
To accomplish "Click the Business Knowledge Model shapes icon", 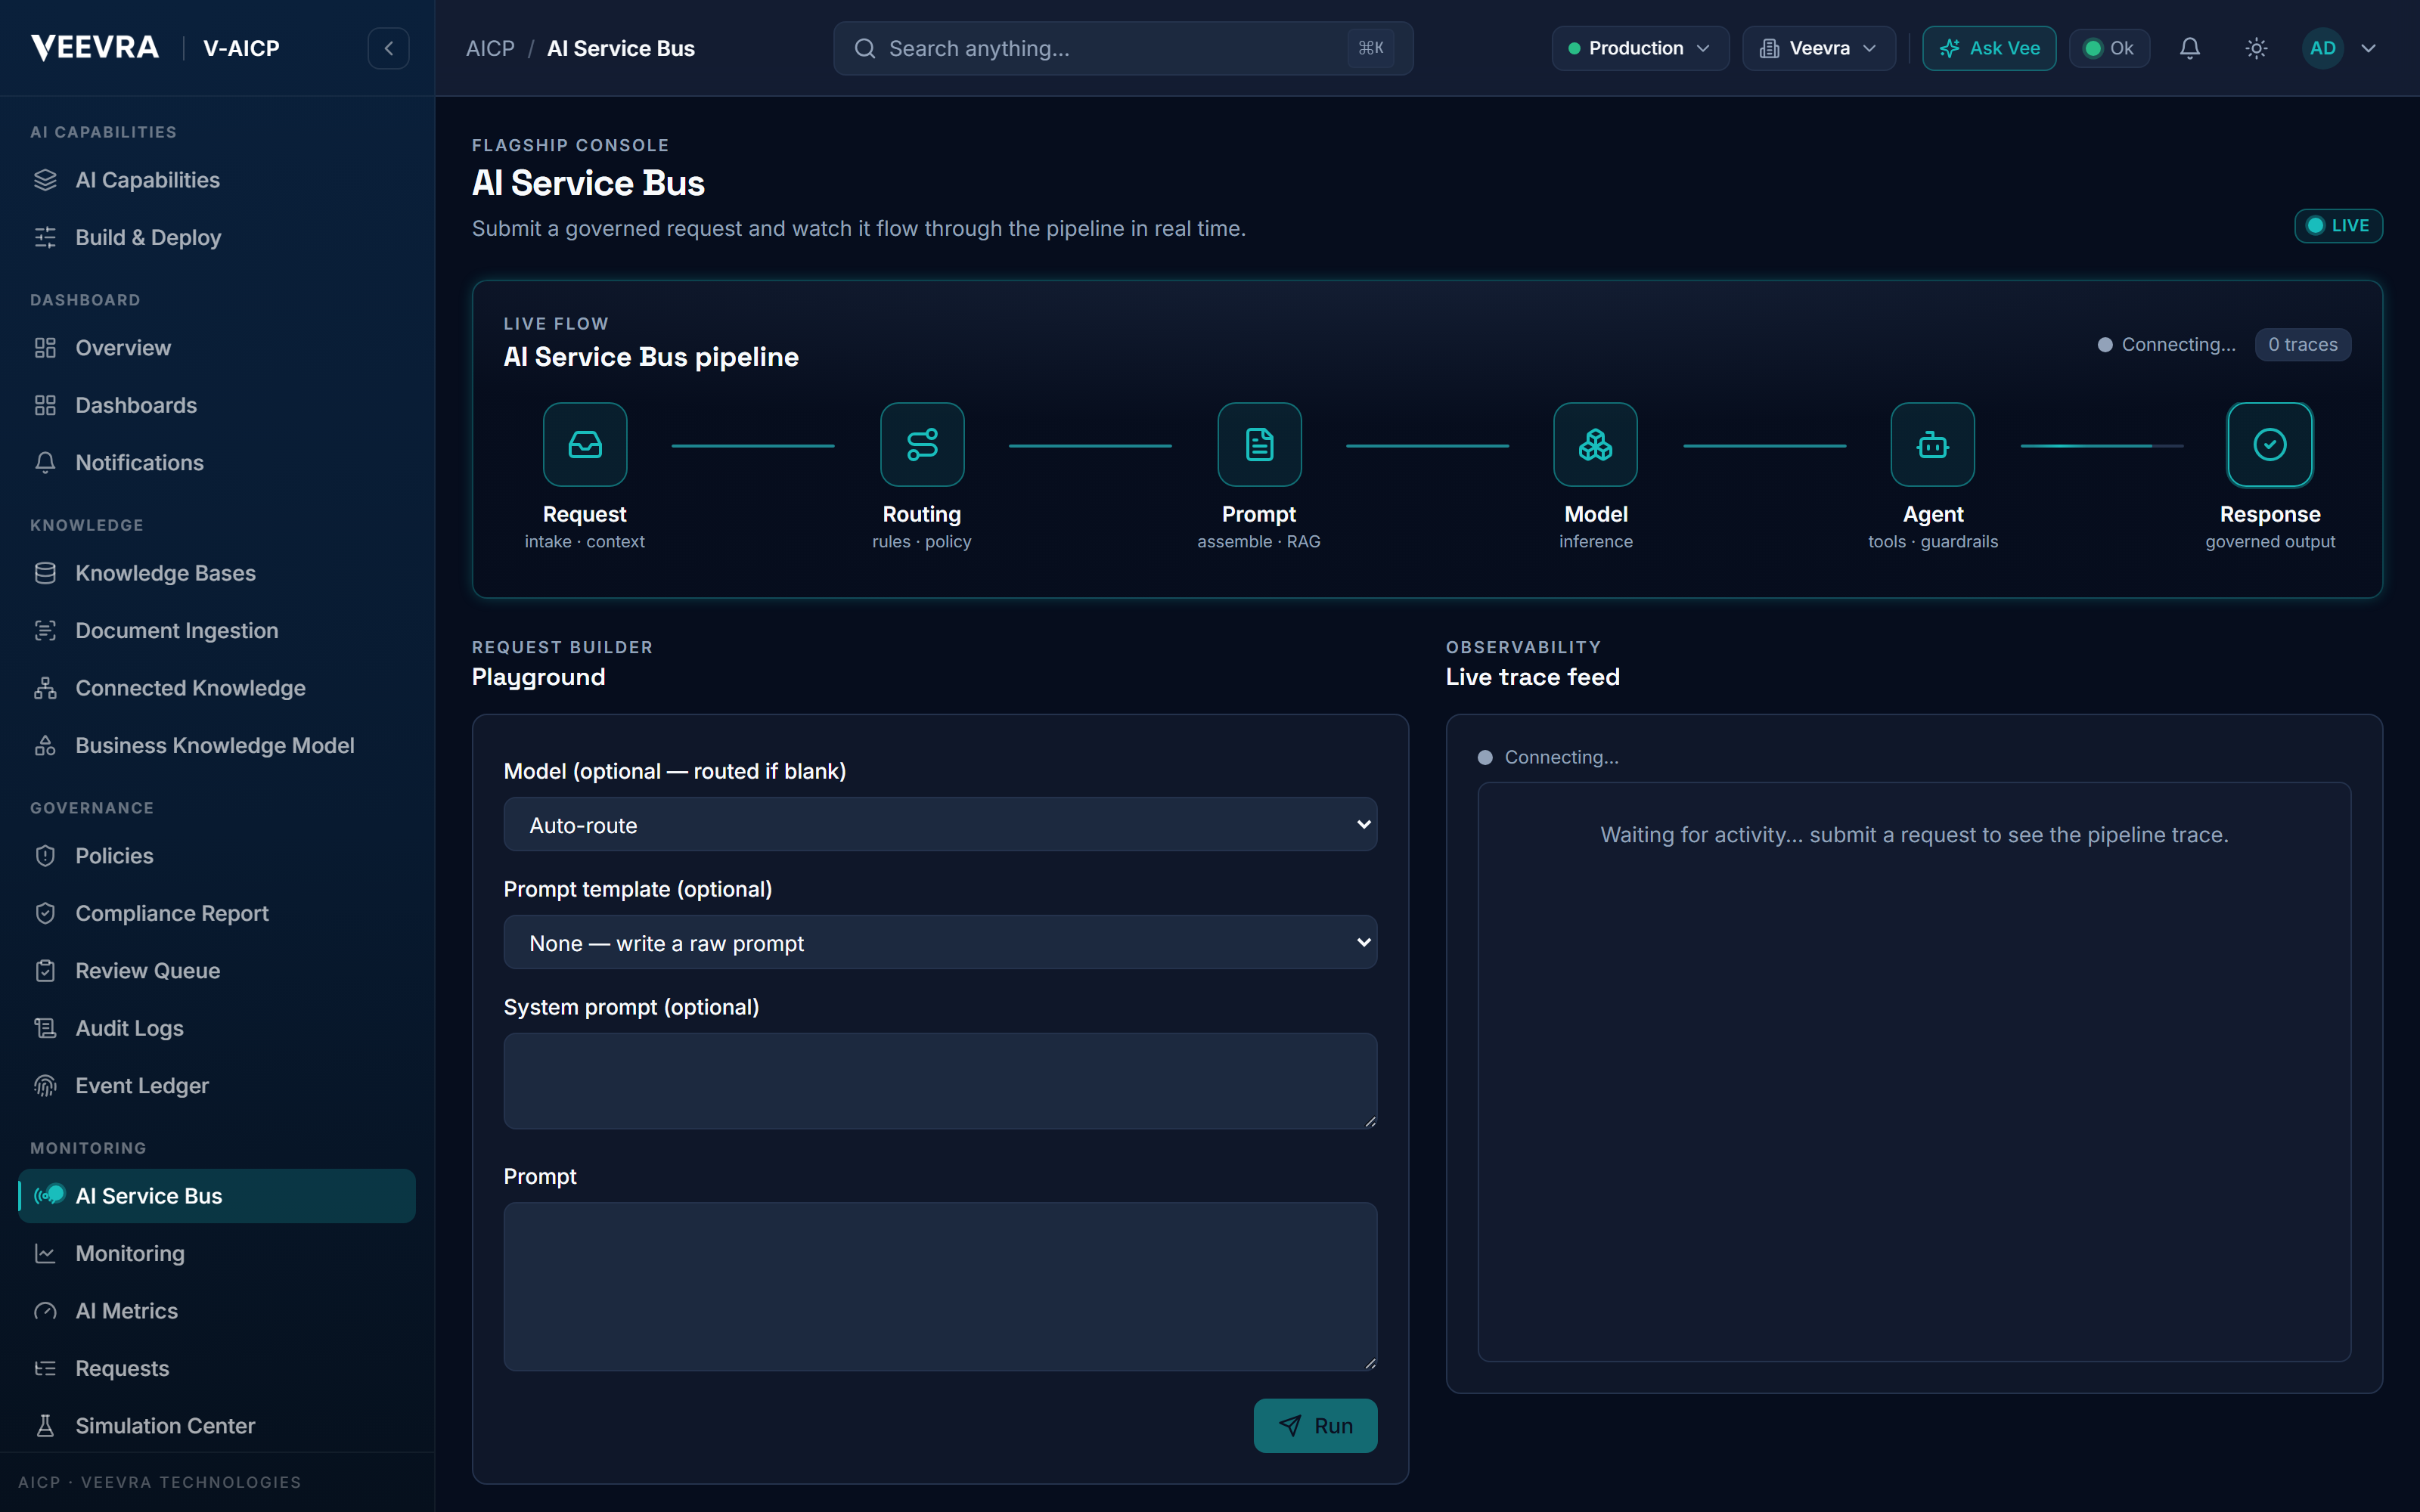I will tap(45, 745).
